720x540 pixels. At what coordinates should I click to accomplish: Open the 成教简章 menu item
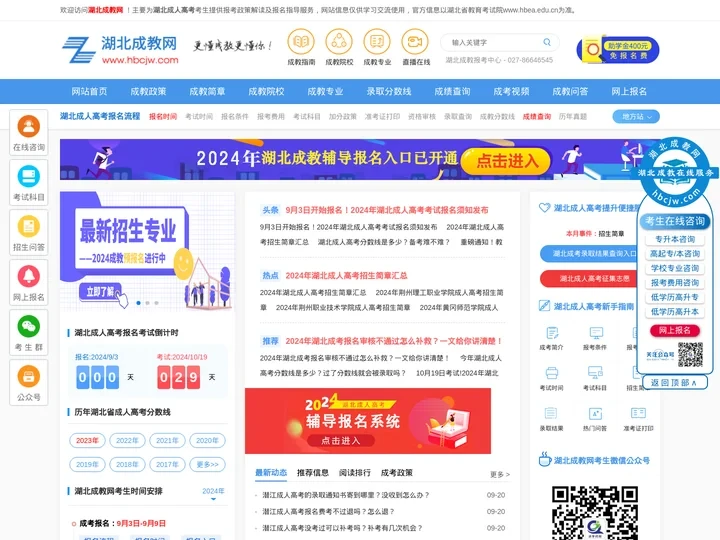click(207, 91)
